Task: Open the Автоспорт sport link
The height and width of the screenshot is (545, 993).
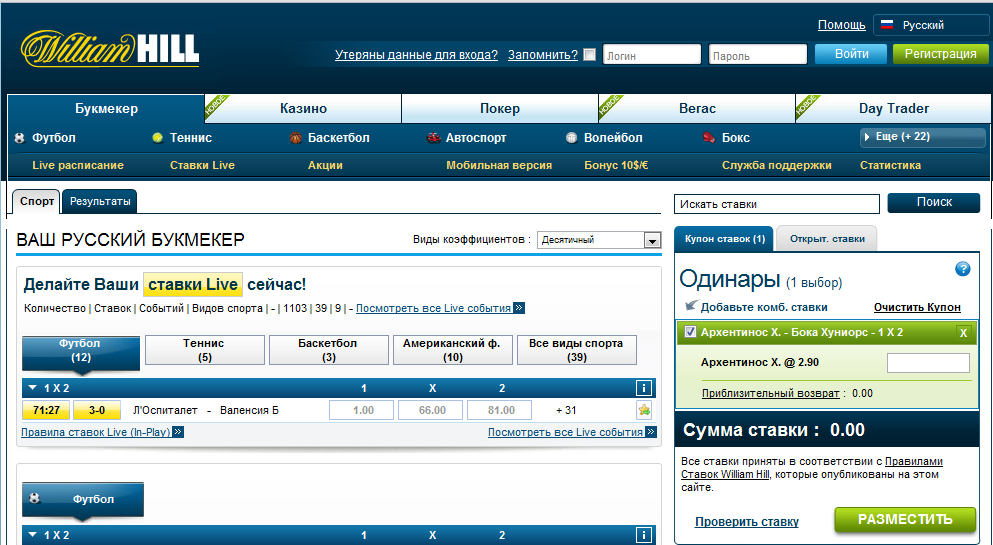Action: [x=467, y=138]
